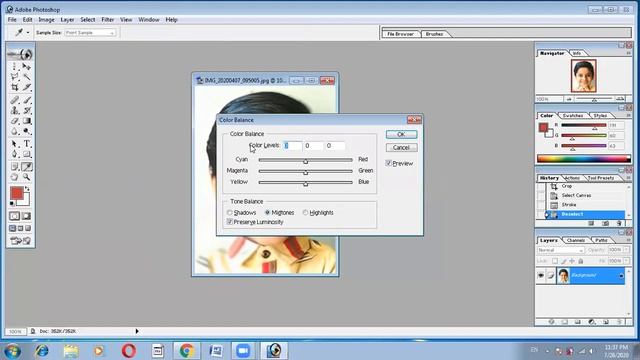Toggle the Preview checkbox
Screen dimensions: 640x360
pyautogui.click(x=389, y=163)
